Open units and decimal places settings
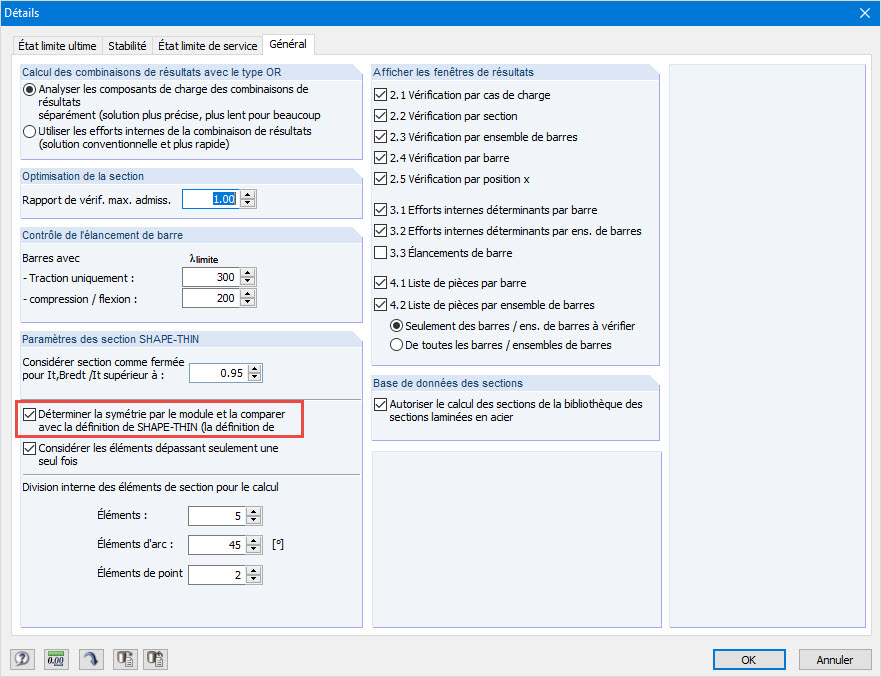Screen dimensions: 881x677 click(56, 658)
